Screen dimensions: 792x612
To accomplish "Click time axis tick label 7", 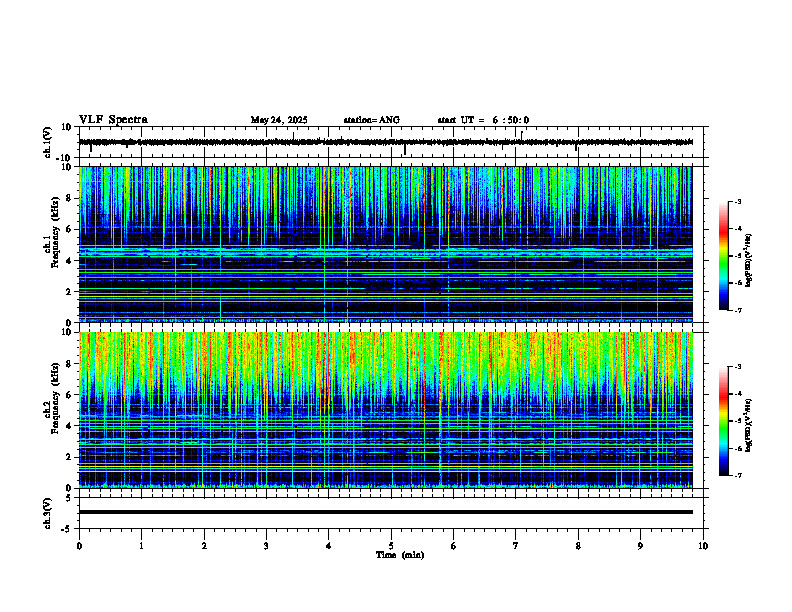I will 516,546.
